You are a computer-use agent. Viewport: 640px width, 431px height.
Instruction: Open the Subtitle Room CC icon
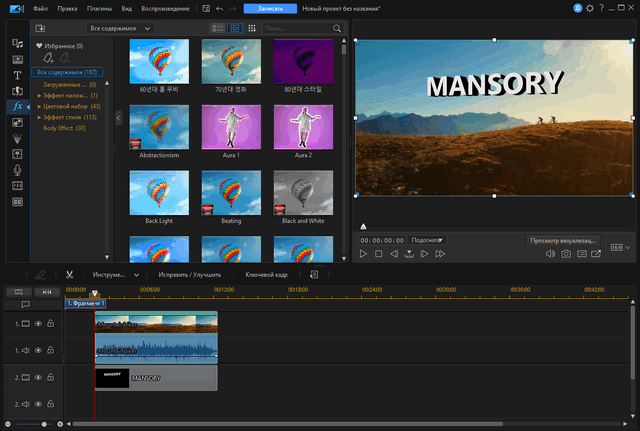click(17, 202)
